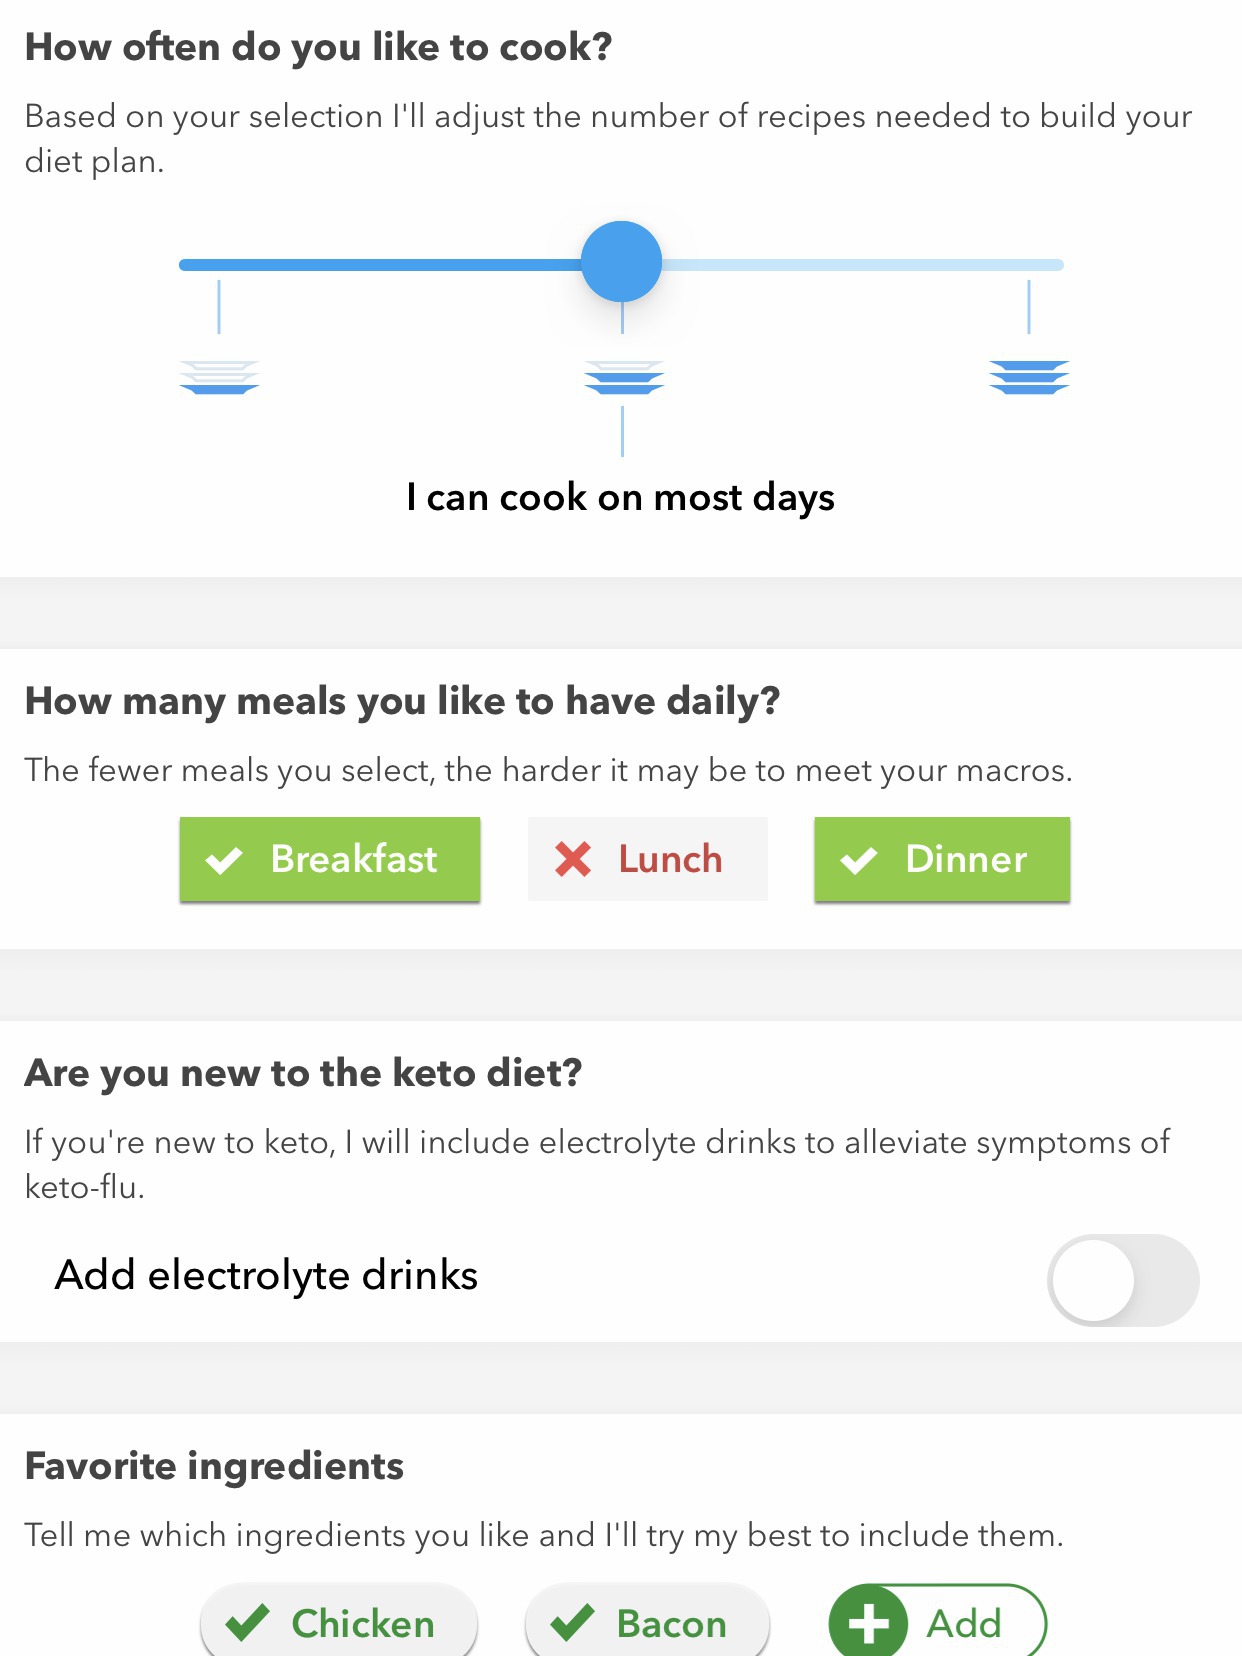Click the green check icon on Bacon

(x=572, y=1622)
